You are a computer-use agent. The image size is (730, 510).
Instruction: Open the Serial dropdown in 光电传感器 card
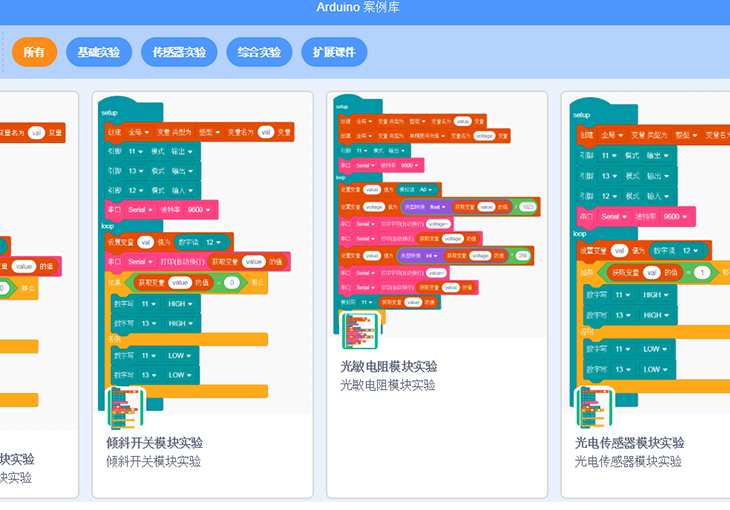point(614,217)
